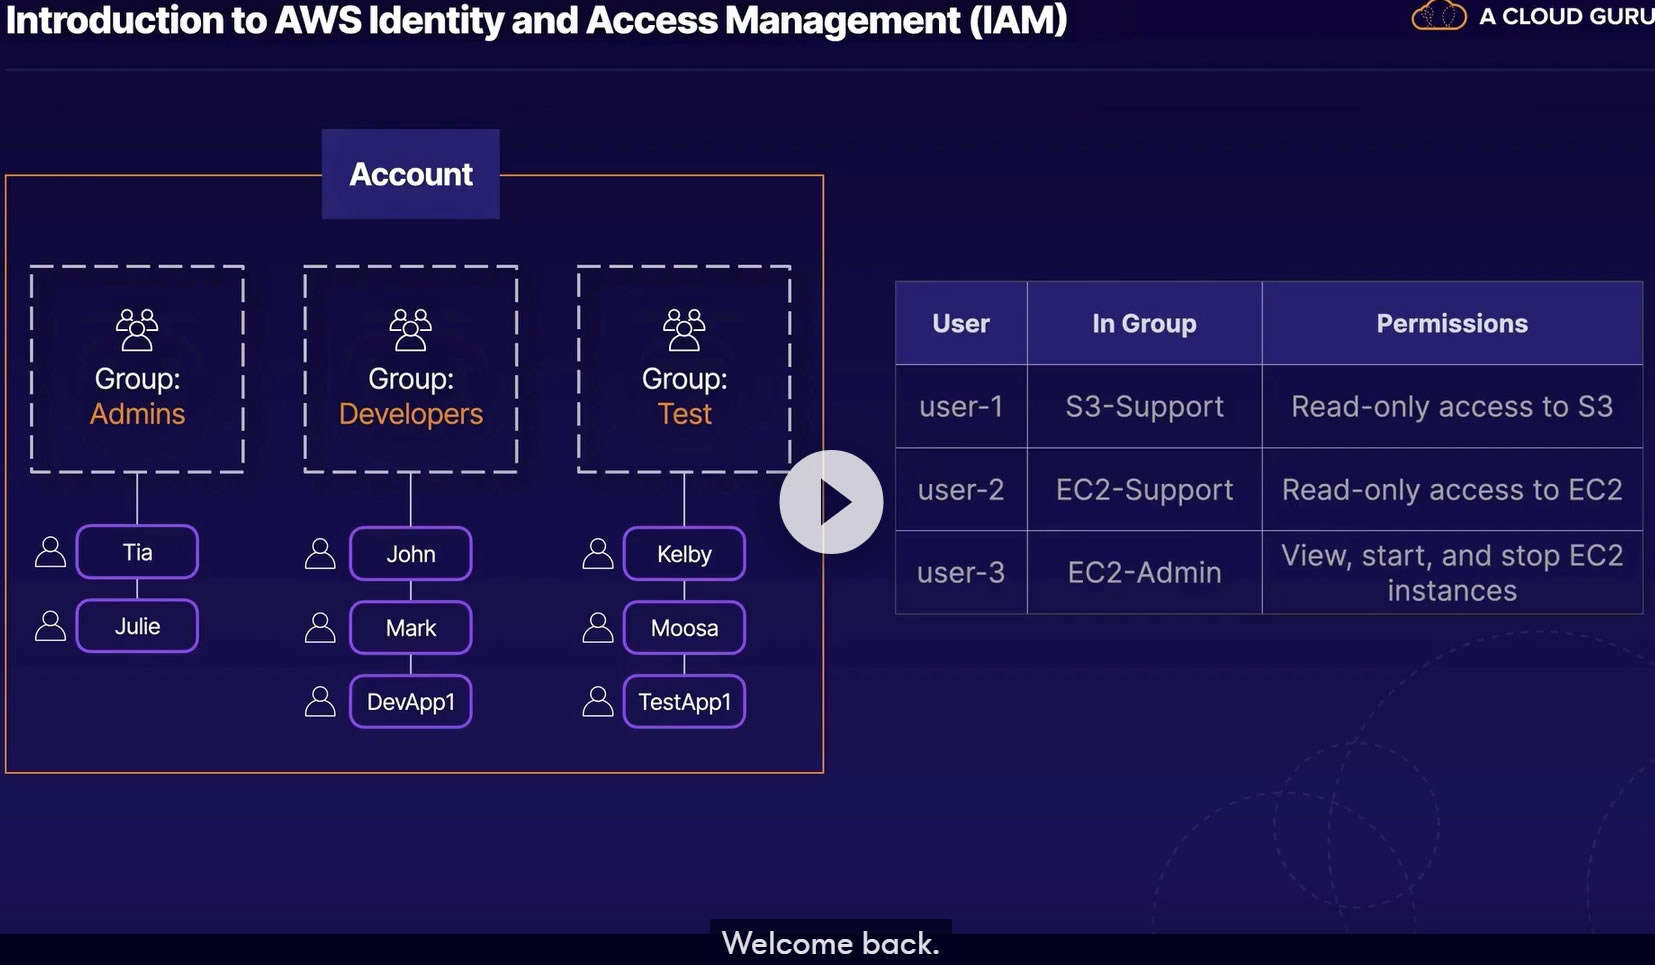Image resolution: width=1655 pixels, height=965 pixels.
Task: Click the orange Developers group name
Action: point(410,414)
